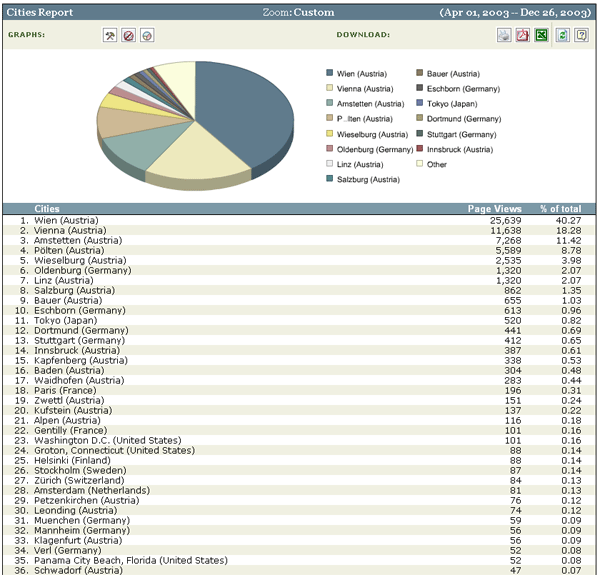
Task: Select row Zürich (Switzerland)
Action: coord(299,480)
